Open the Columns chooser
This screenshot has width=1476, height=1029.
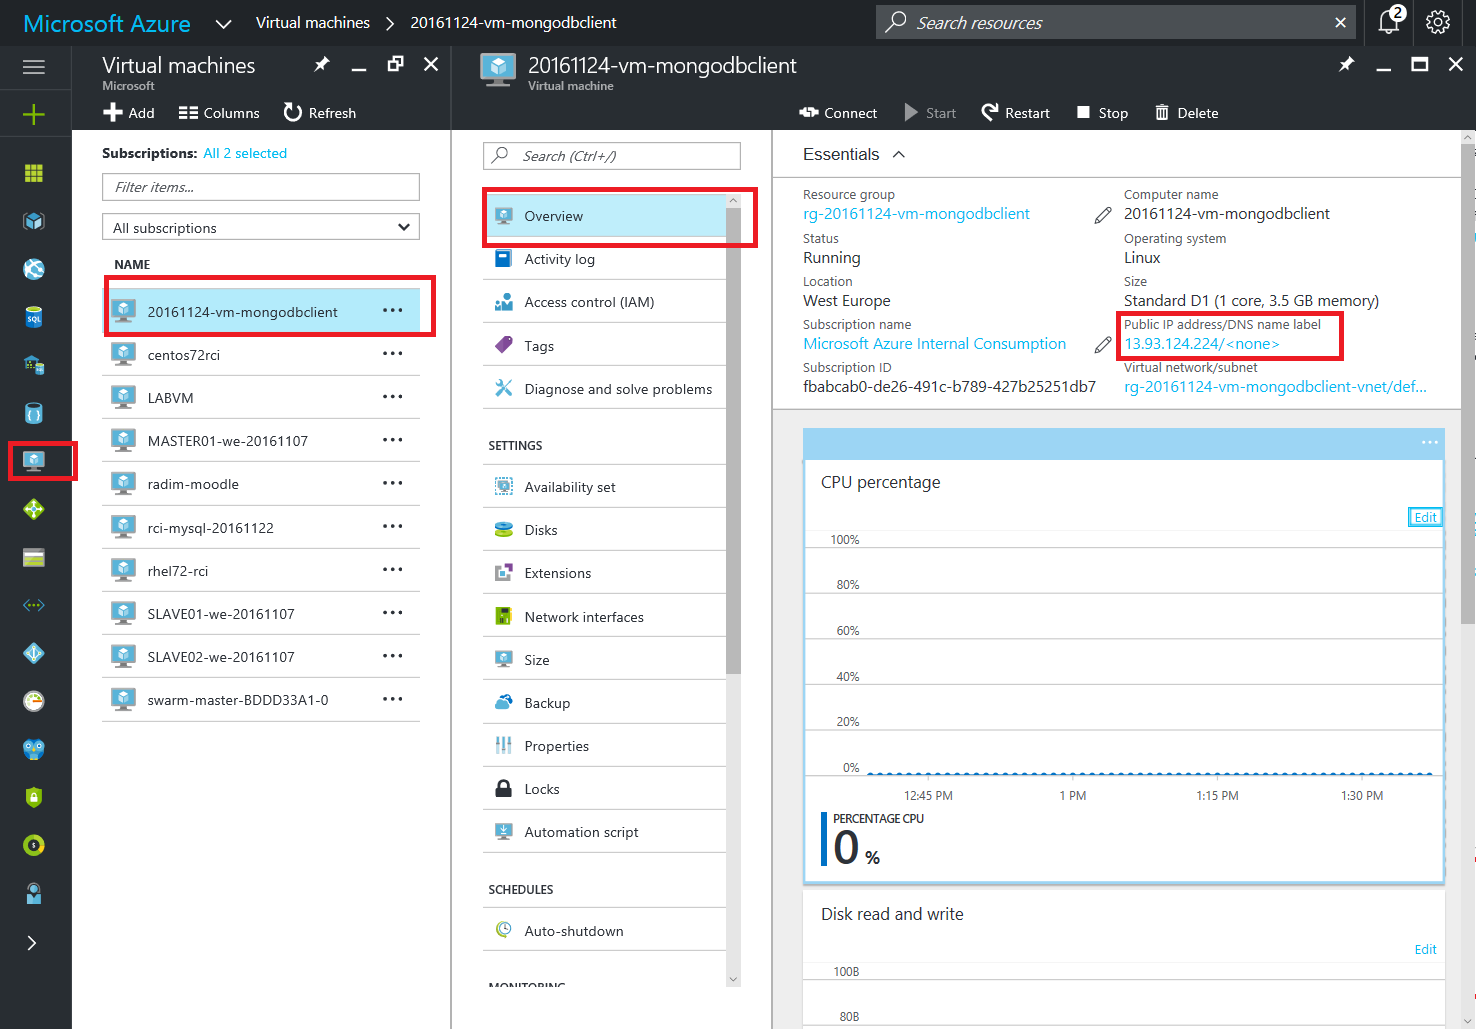(219, 113)
